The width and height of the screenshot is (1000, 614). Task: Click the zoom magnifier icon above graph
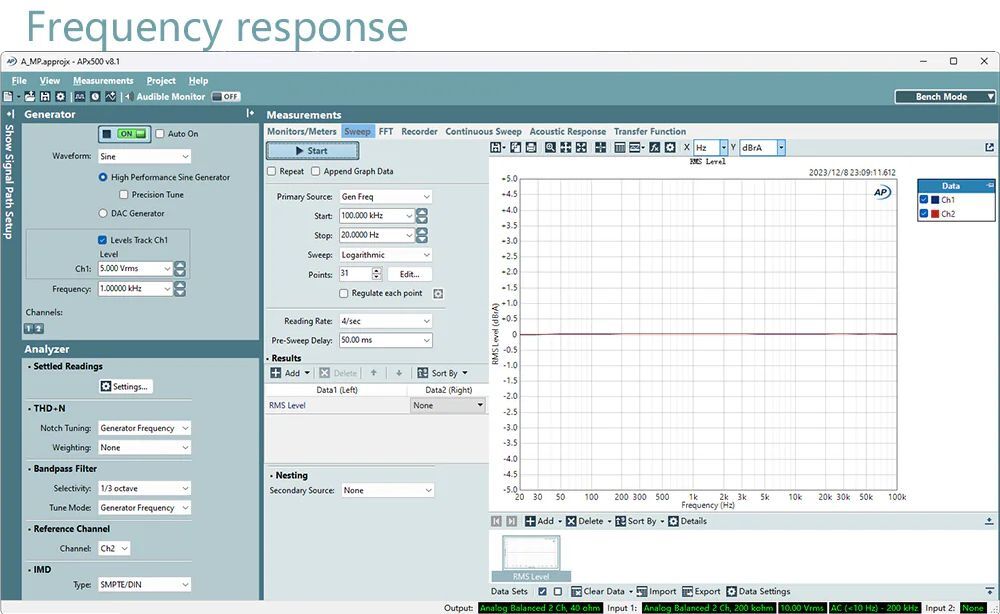tap(550, 147)
